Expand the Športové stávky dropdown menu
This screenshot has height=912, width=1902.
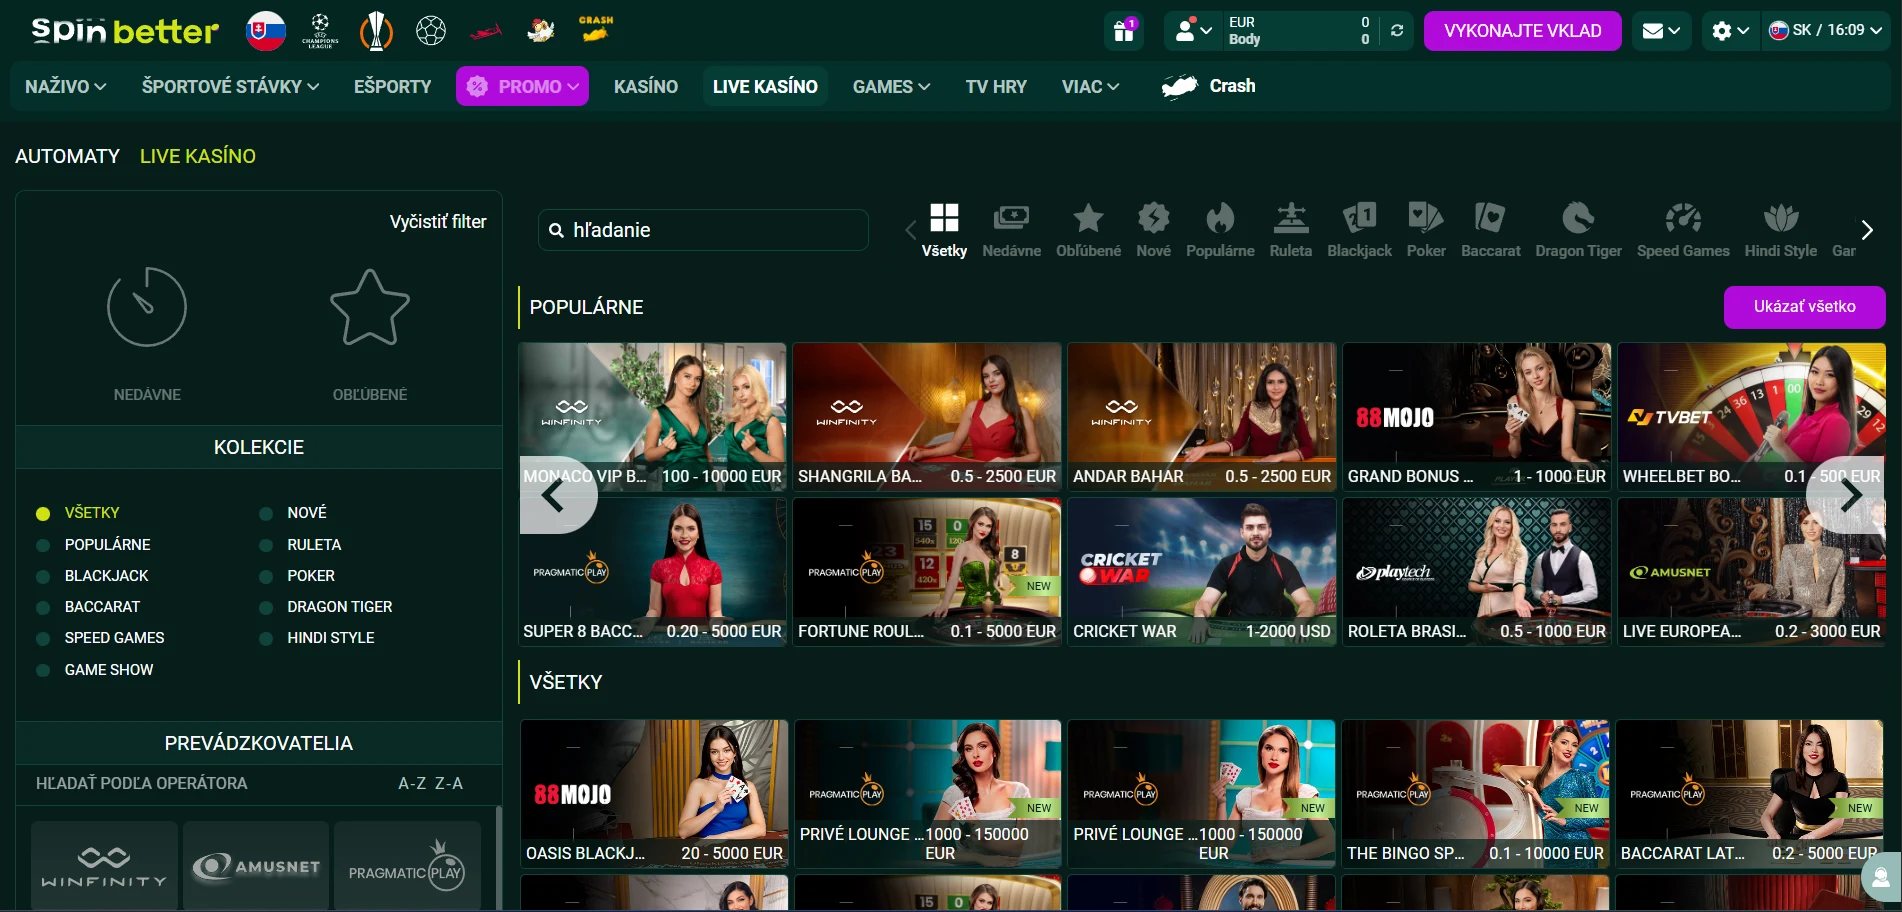(x=230, y=87)
